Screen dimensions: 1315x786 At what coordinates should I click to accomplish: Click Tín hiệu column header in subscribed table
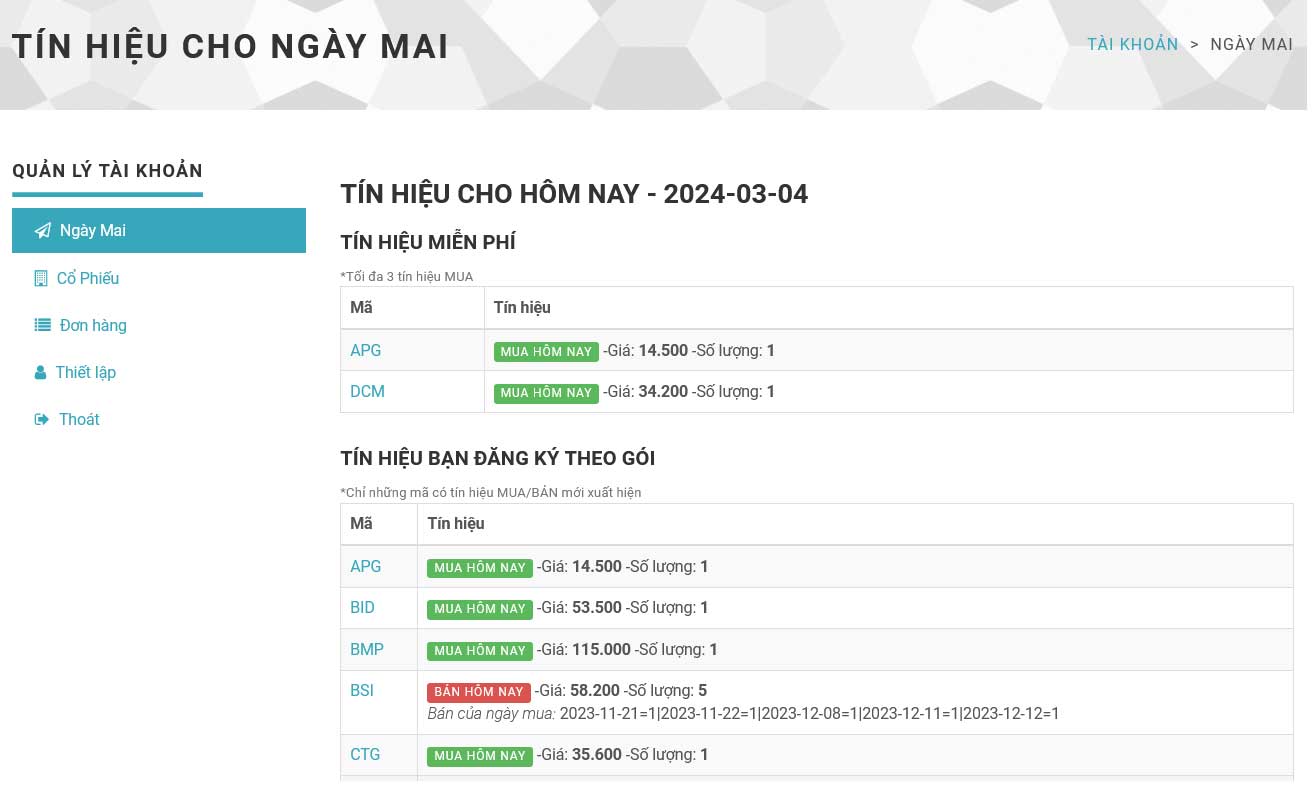[456, 523]
